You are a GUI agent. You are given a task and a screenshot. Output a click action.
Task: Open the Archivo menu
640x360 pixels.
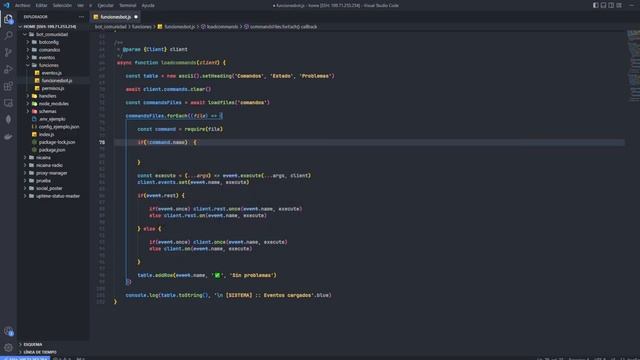pos(22,5)
